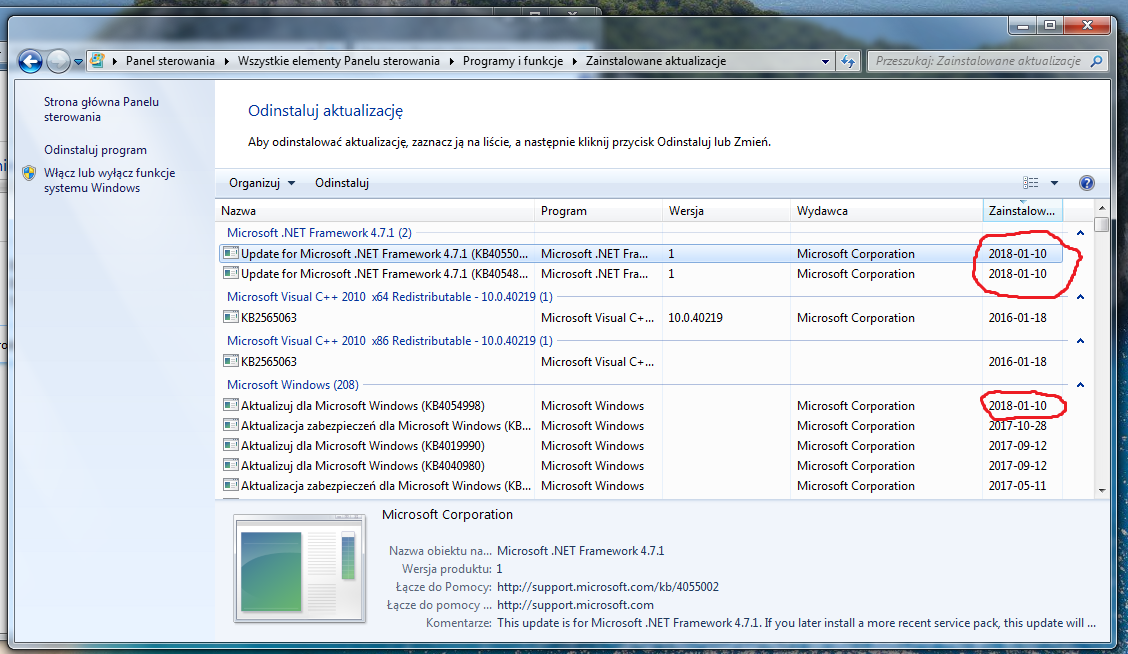Collapse the Visual C++ 2010 x86 group

[x=1080, y=341]
